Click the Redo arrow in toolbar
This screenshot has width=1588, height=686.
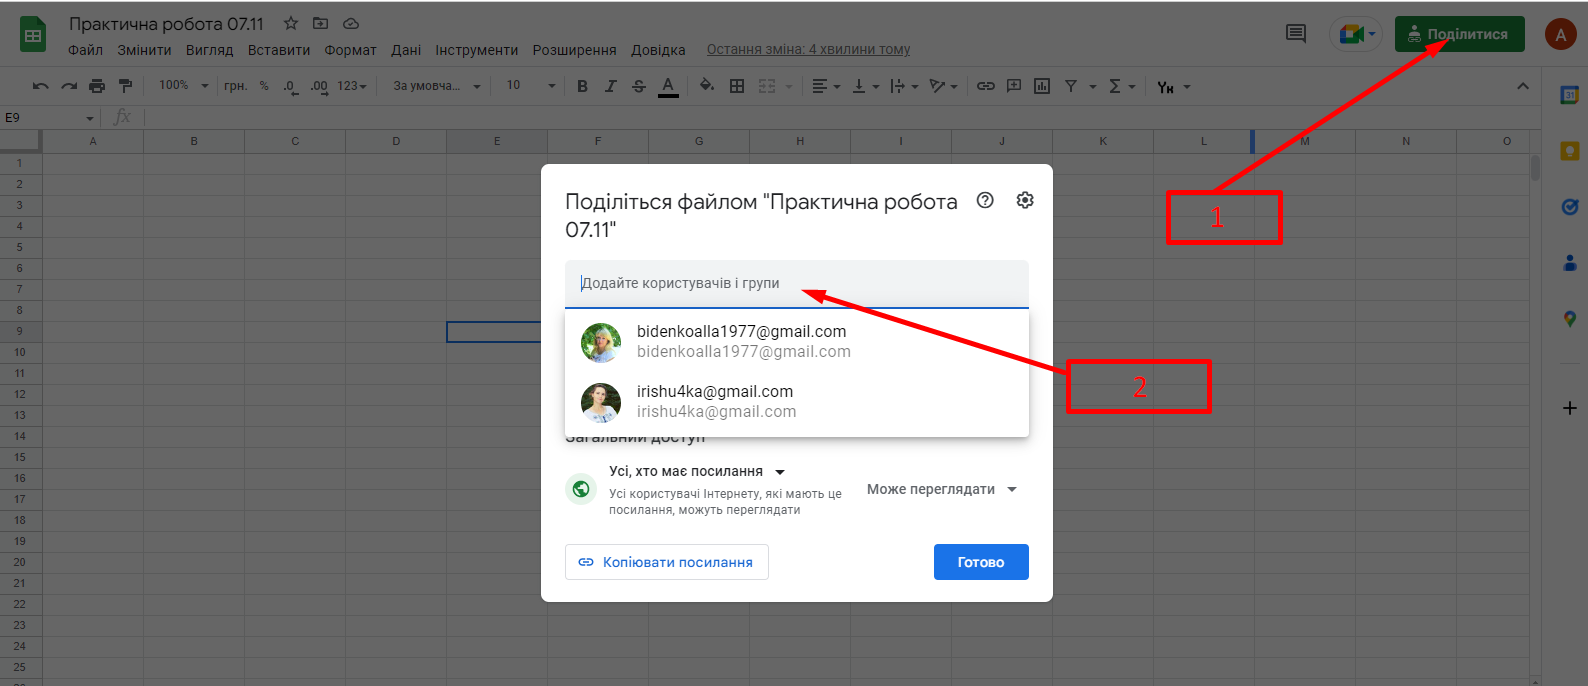68,86
